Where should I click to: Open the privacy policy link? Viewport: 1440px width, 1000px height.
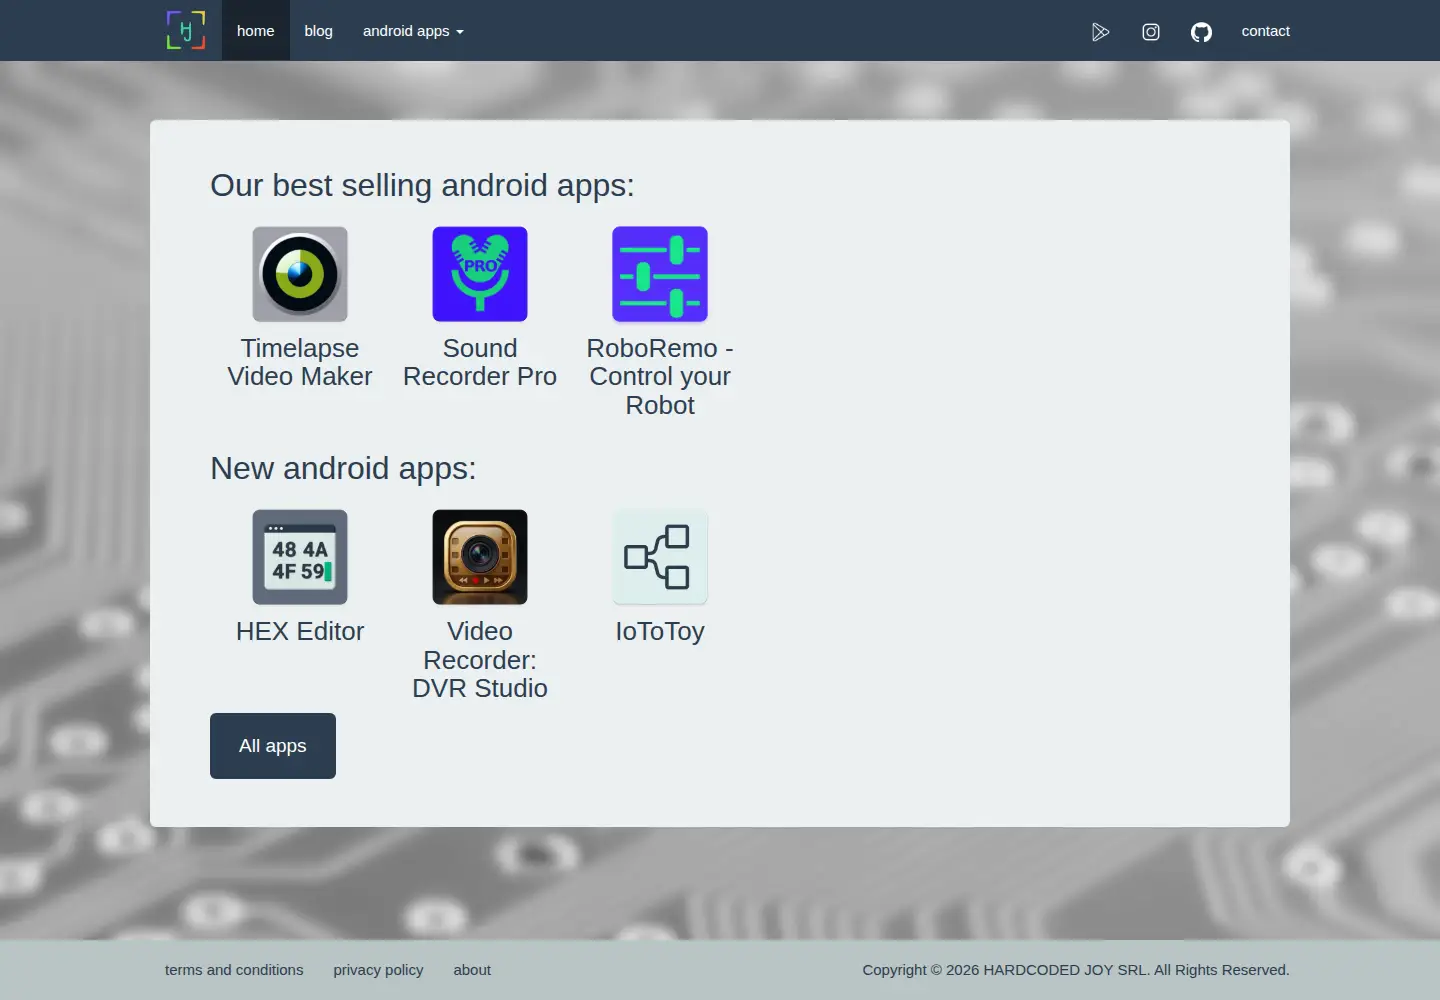point(378,970)
